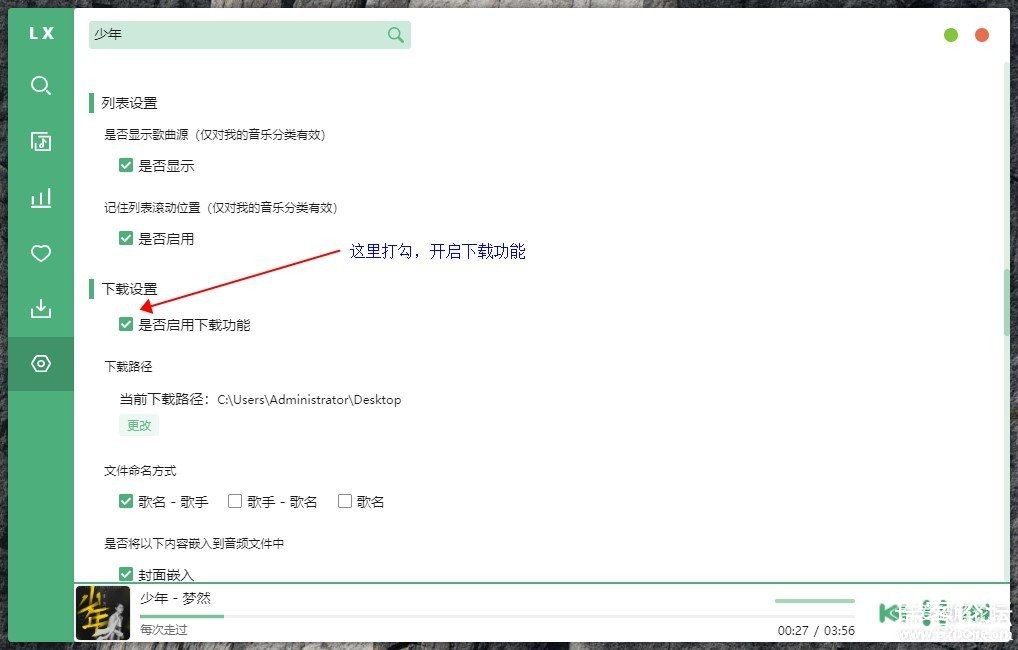Toggle the 封面嵌入 checkbox
This screenshot has width=1018, height=650.
[x=126, y=574]
